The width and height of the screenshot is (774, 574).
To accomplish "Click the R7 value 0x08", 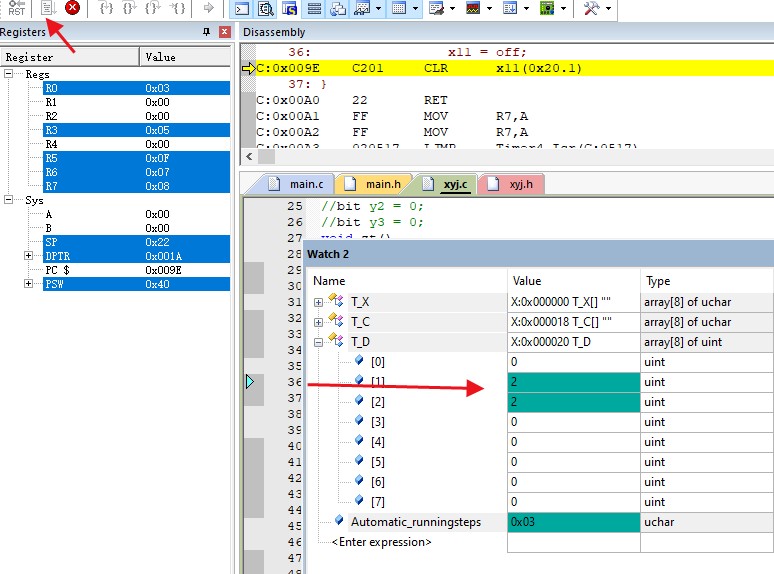I will pyautogui.click(x=157, y=186).
